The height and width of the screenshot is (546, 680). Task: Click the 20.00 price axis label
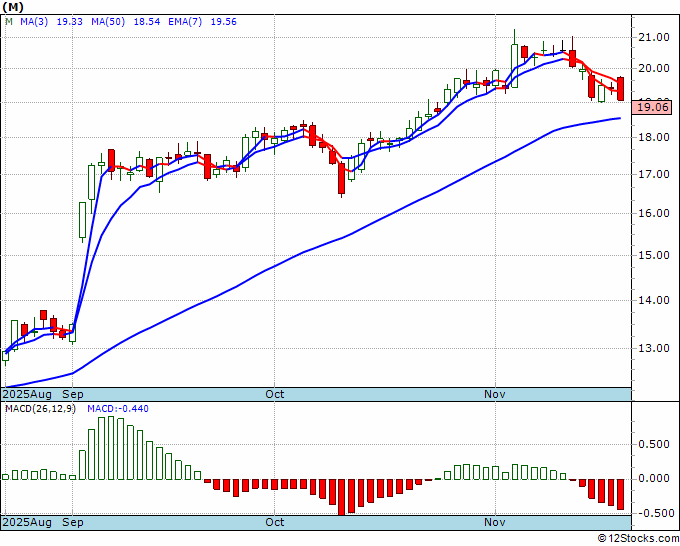[x=654, y=69]
